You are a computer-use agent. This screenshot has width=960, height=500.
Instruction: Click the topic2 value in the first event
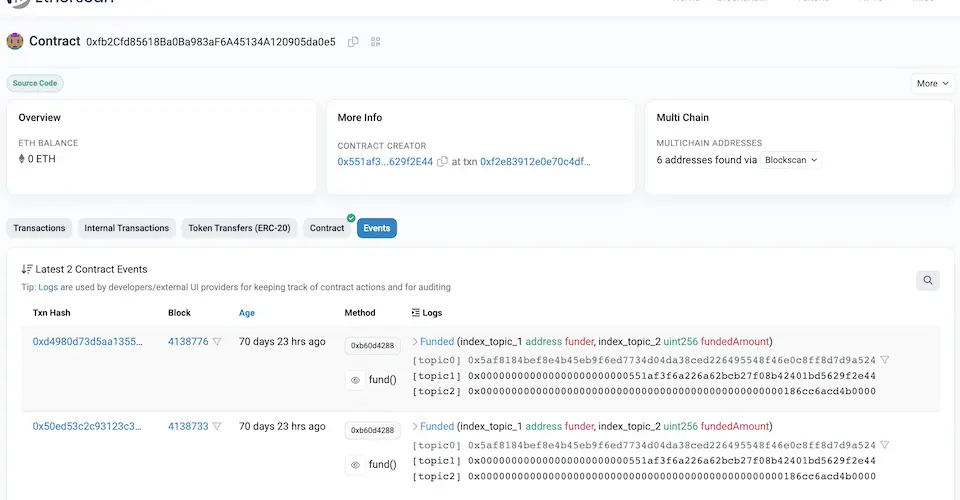pos(672,391)
